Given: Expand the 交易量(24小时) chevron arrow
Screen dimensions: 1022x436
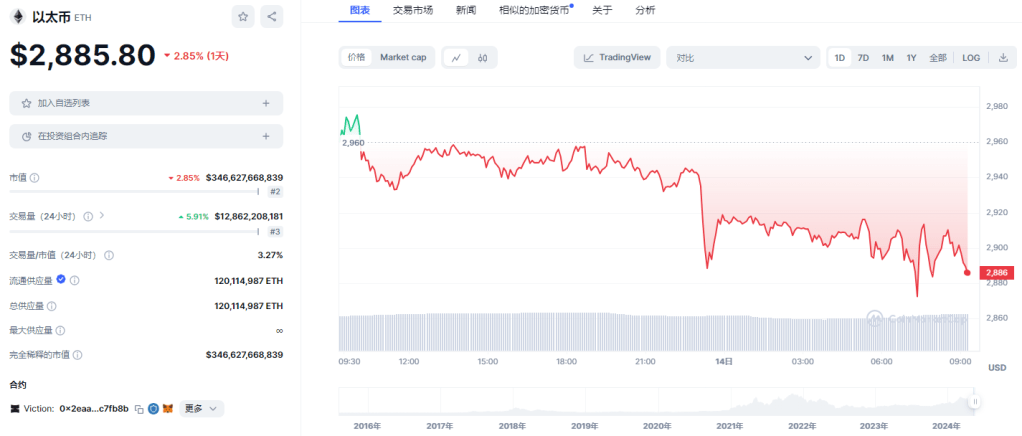Looking at the screenshot, I should 102,215.
